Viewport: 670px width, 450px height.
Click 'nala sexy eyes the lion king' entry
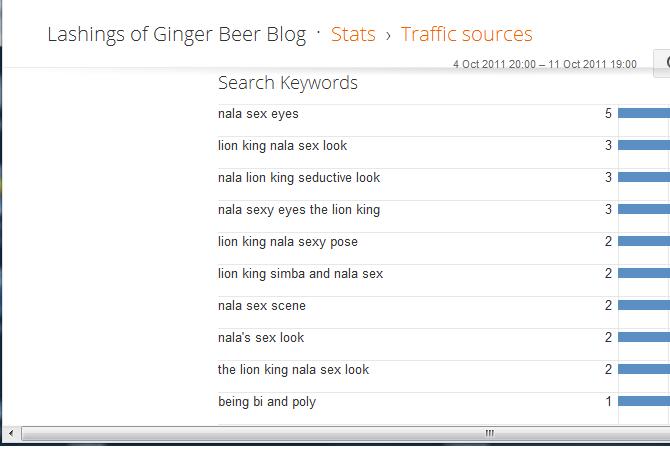tap(299, 210)
